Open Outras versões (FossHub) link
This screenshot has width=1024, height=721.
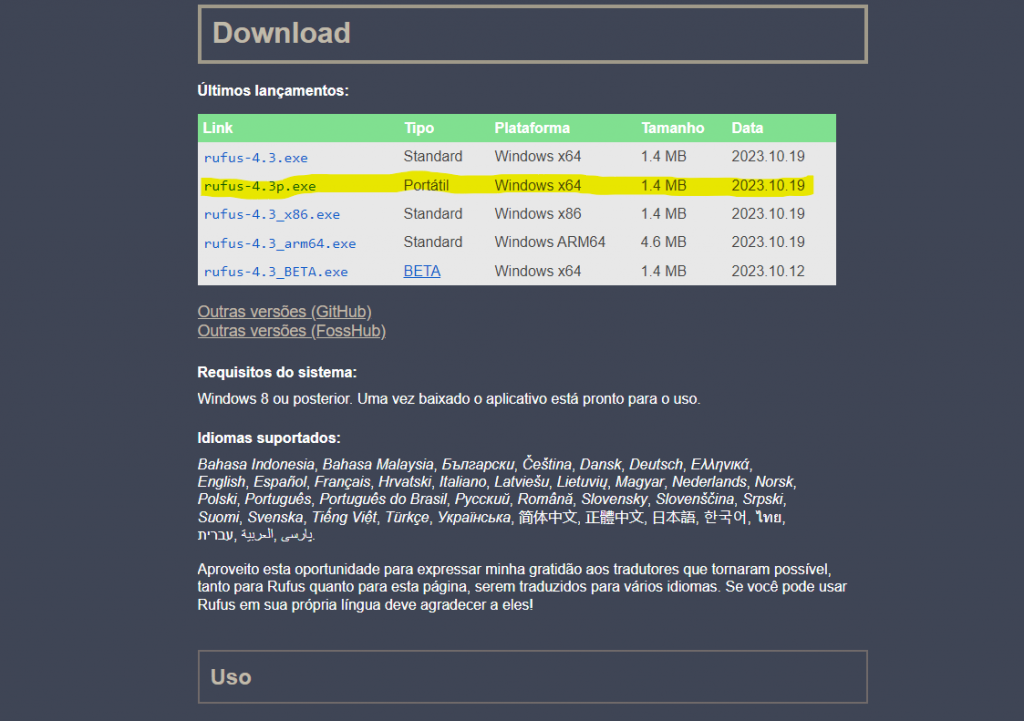(291, 331)
